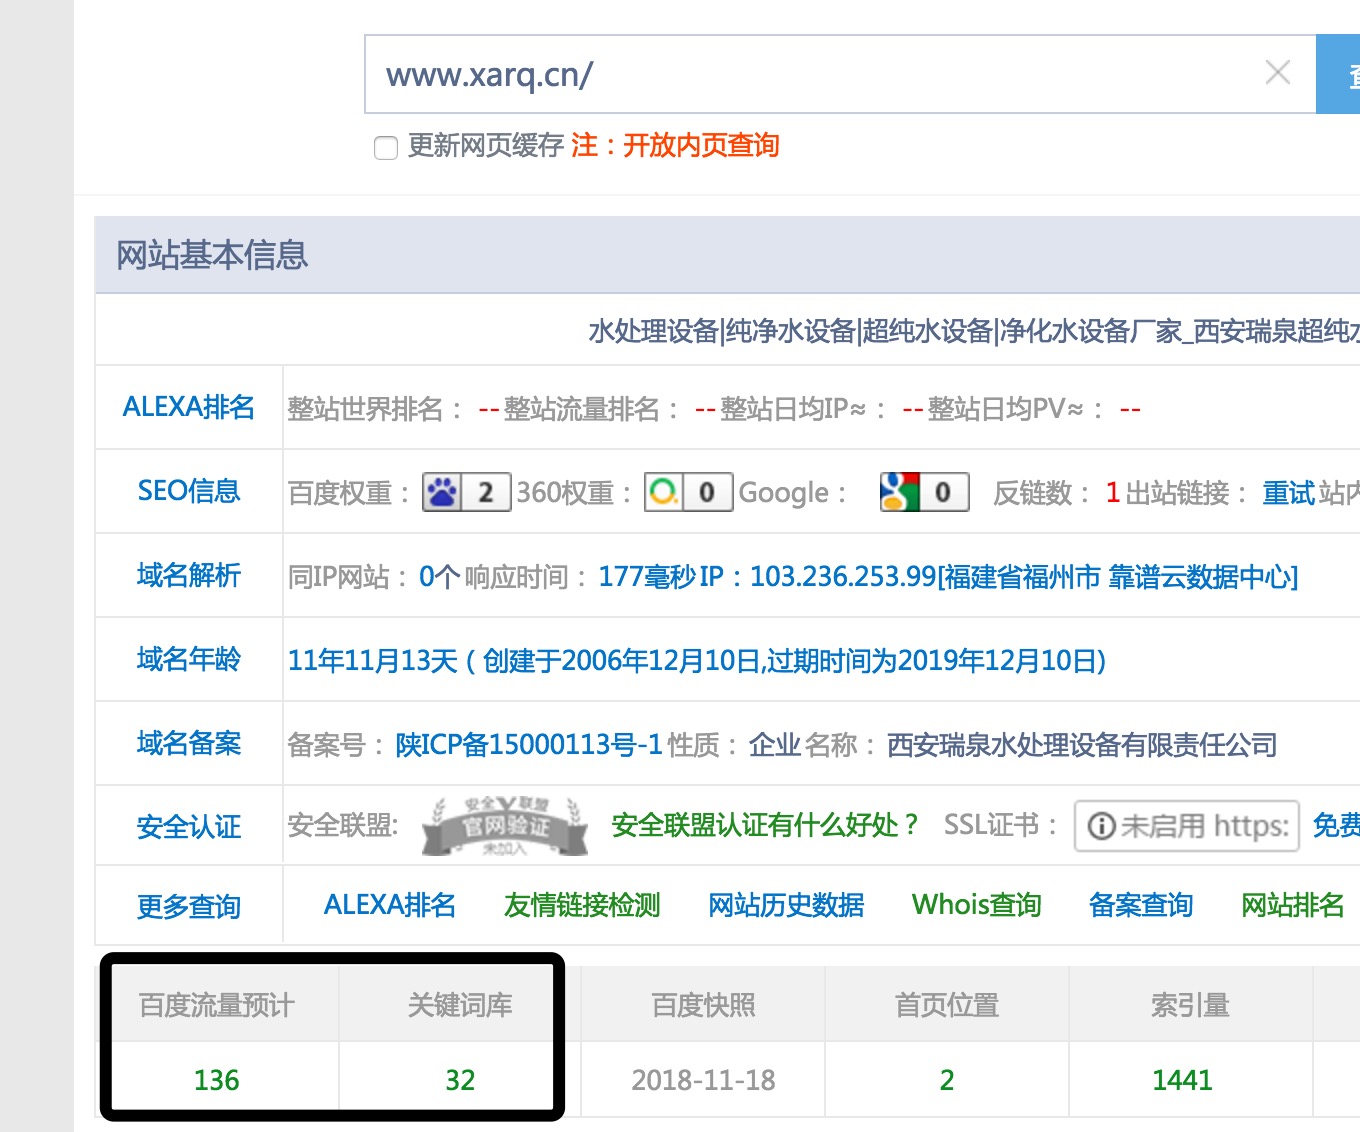Screen dimensions: 1360x1132
Task: Open ALEXA排名 in the 更多查询 row
Action: (x=390, y=905)
